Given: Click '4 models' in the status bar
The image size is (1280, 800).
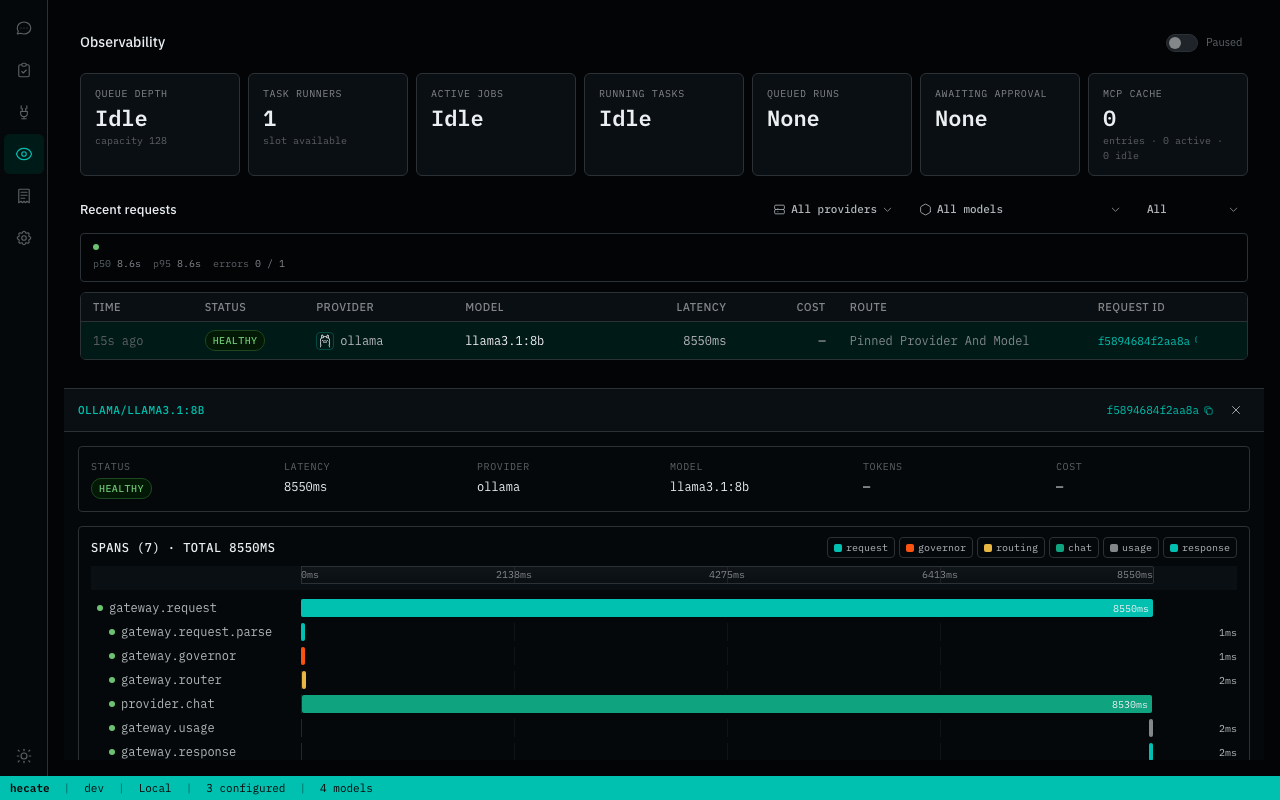Looking at the screenshot, I should [x=346, y=788].
